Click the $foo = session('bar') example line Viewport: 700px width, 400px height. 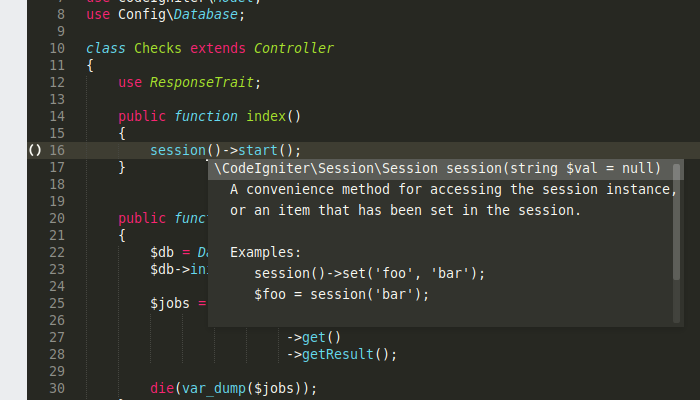pyautogui.click(x=342, y=294)
